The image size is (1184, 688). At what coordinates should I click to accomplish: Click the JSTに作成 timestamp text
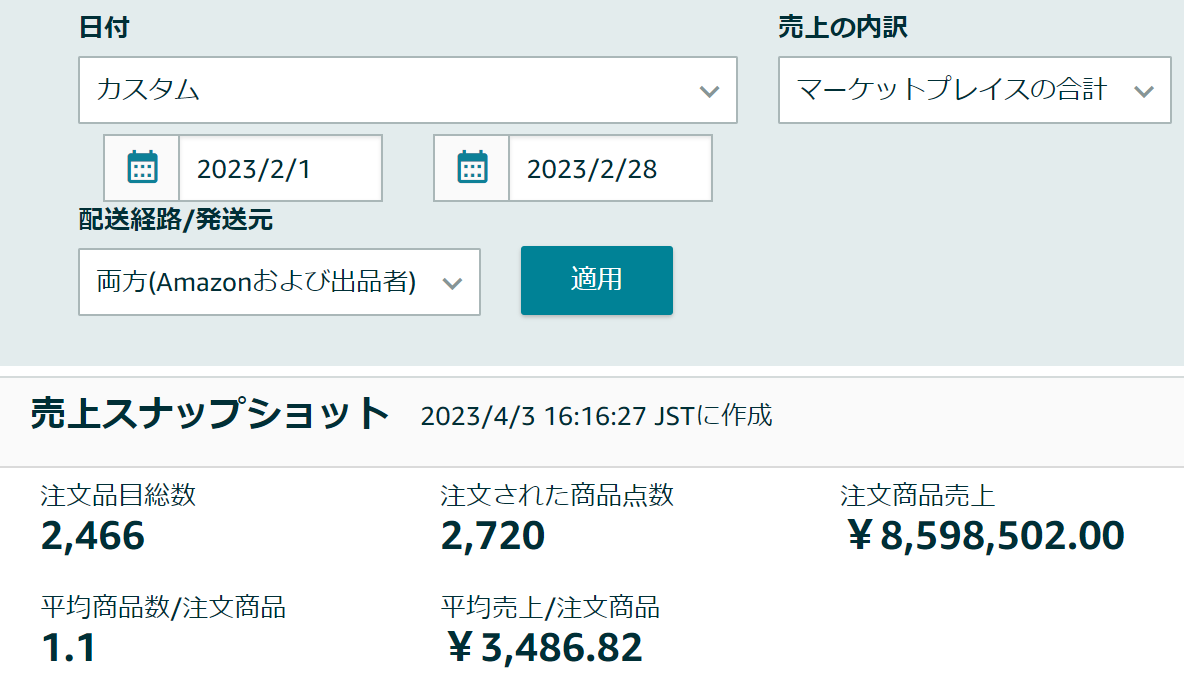point(597,416)
